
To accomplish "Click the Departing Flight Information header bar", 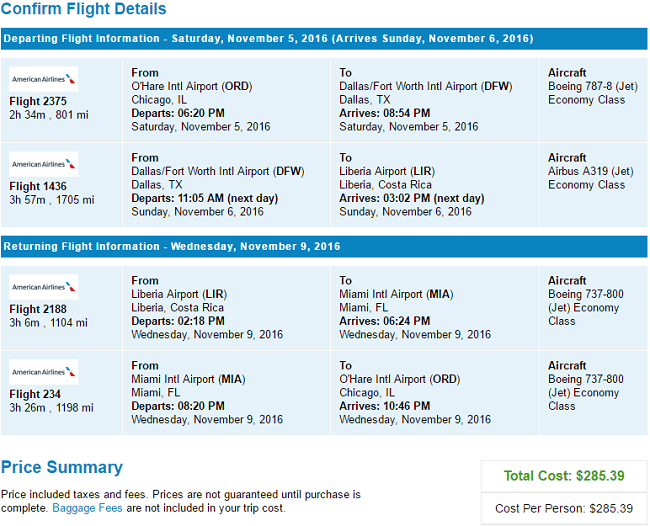I will tap(324, 39).
